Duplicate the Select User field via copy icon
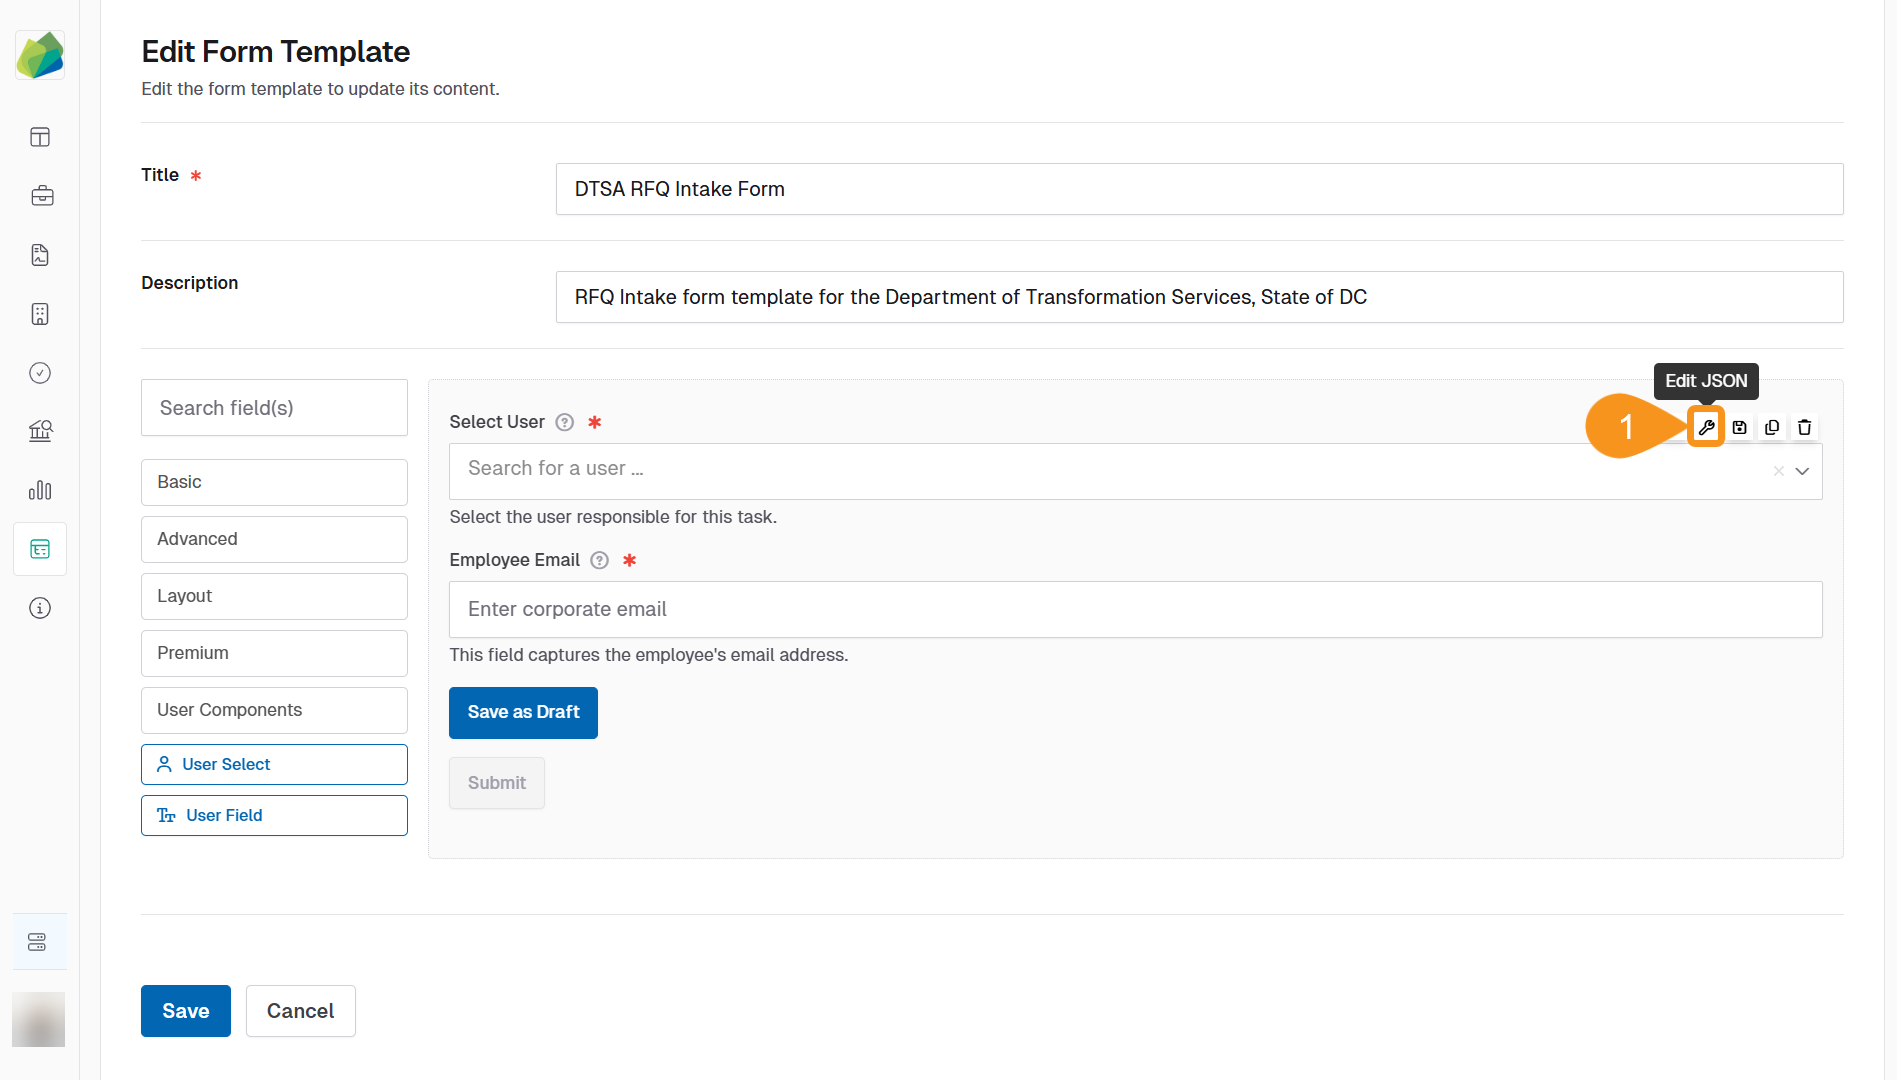1897x1080 pixels. [x=1771, y=427]
